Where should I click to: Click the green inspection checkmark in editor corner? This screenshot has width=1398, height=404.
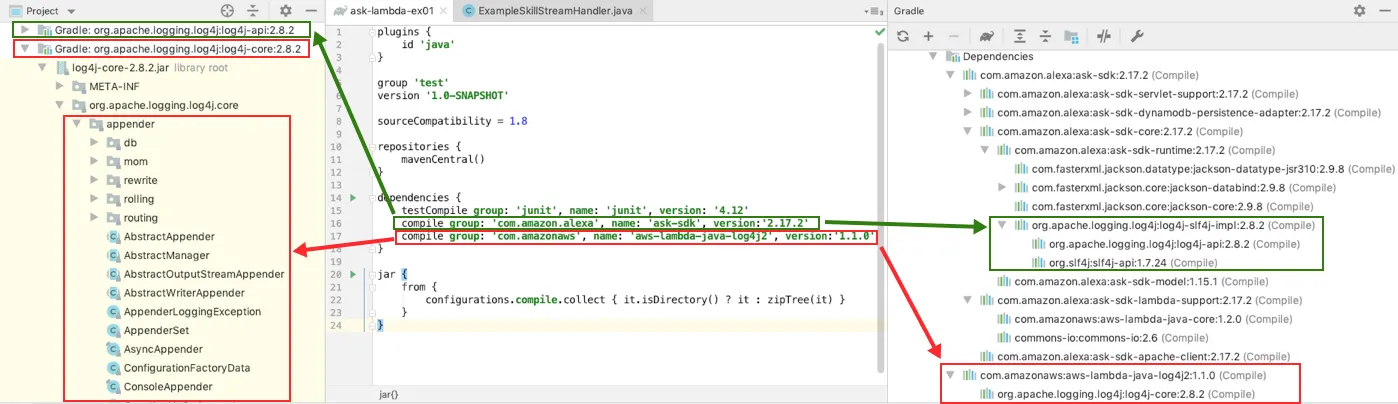tap(880, 32)
